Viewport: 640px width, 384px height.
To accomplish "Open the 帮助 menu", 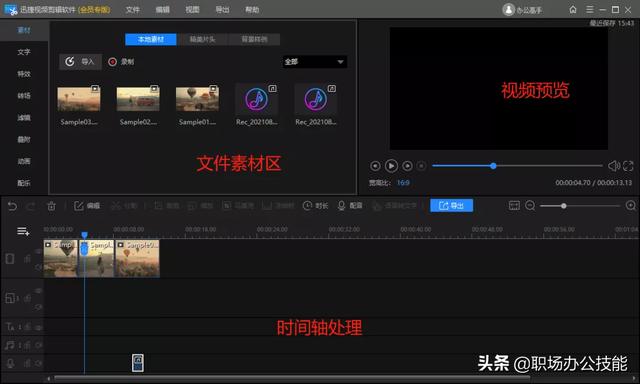I will (252, 9).
